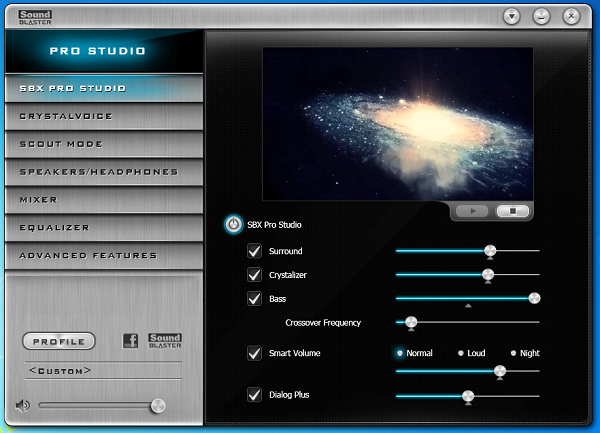Toggle the SBX Pro Studio power button
600x433 pixels.
[x=233, y=225]
